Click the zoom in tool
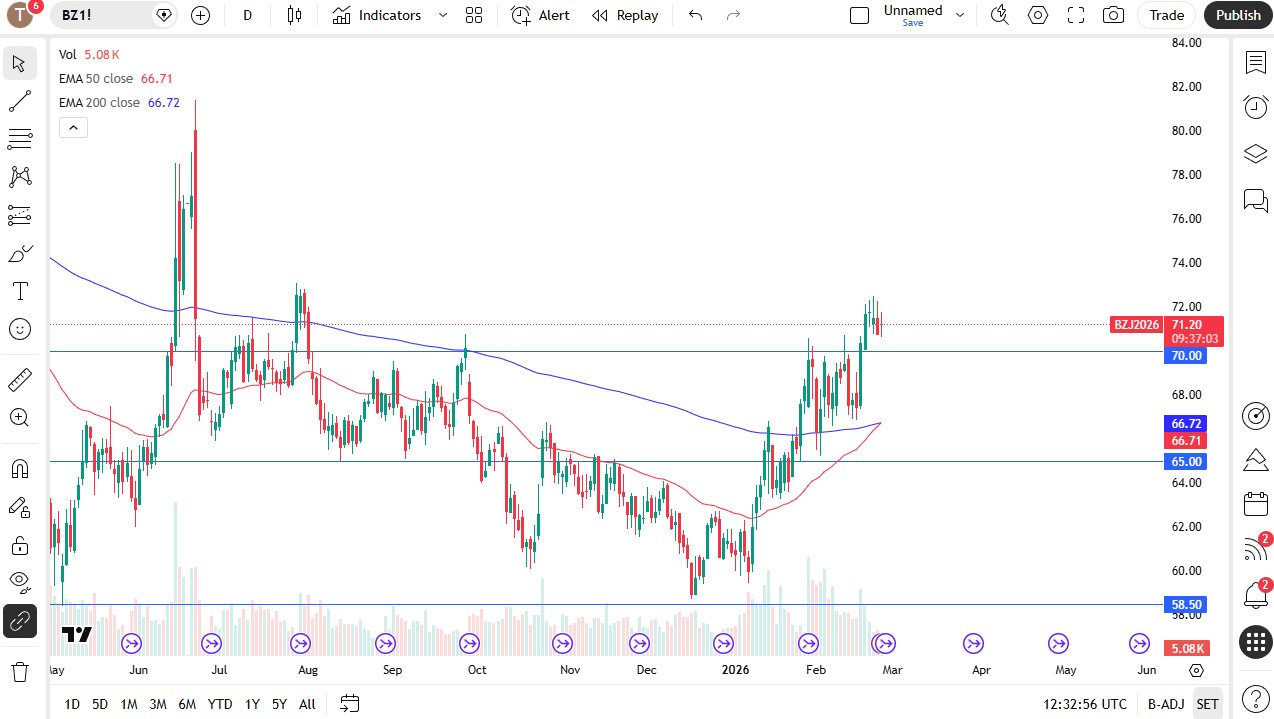Viewport: 1274px width, 719px height. point(19,417)
